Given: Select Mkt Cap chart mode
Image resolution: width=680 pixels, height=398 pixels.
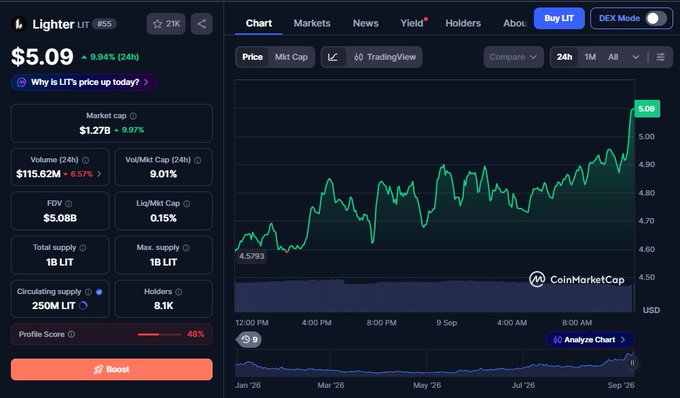Looking at the screenshot, I should (291, 57).
